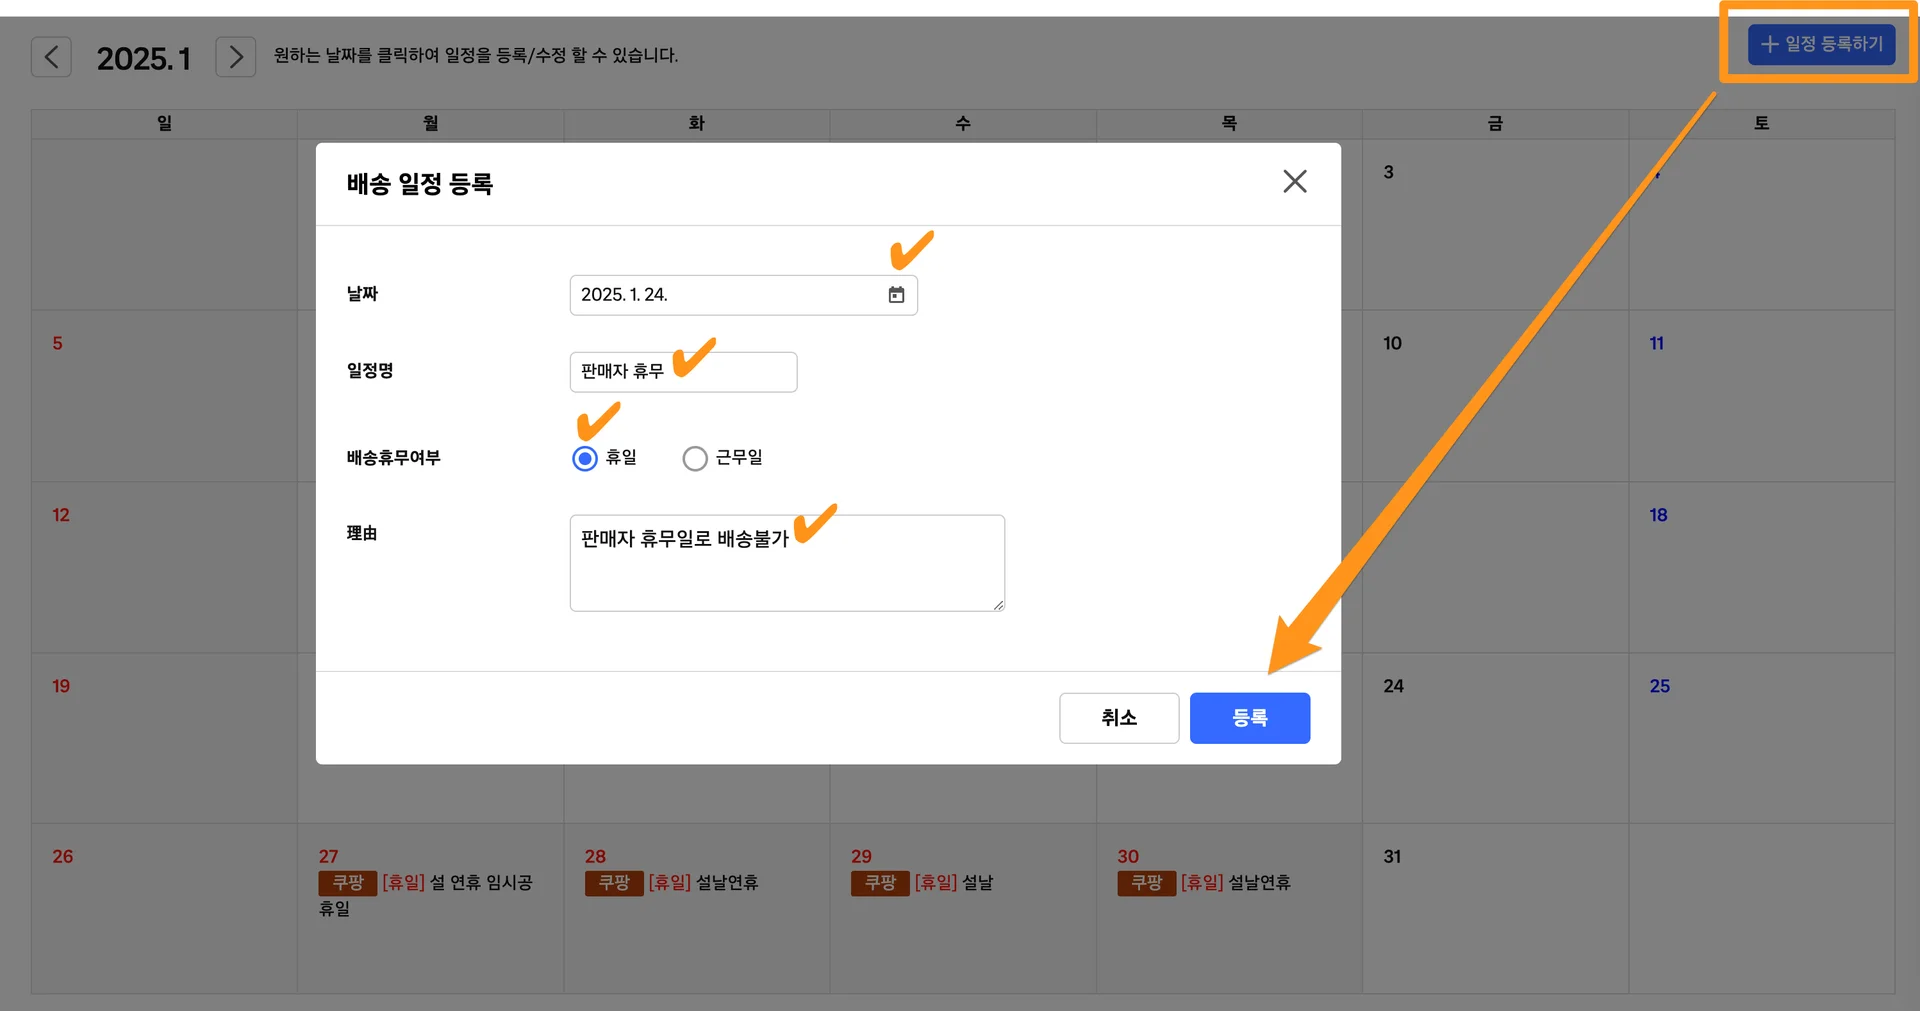
Task: Click the 쿠팡 badge on January 30
Action: point(1145,883)
